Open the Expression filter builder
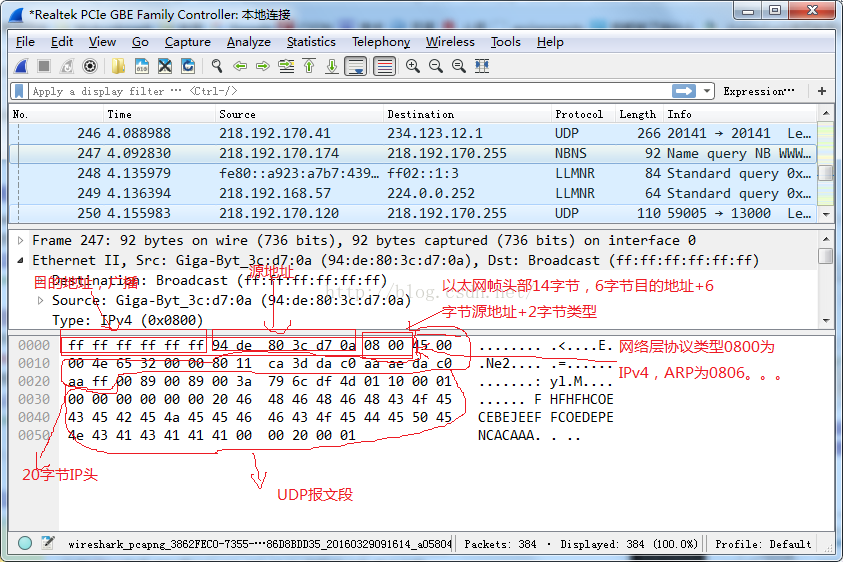 759,91
